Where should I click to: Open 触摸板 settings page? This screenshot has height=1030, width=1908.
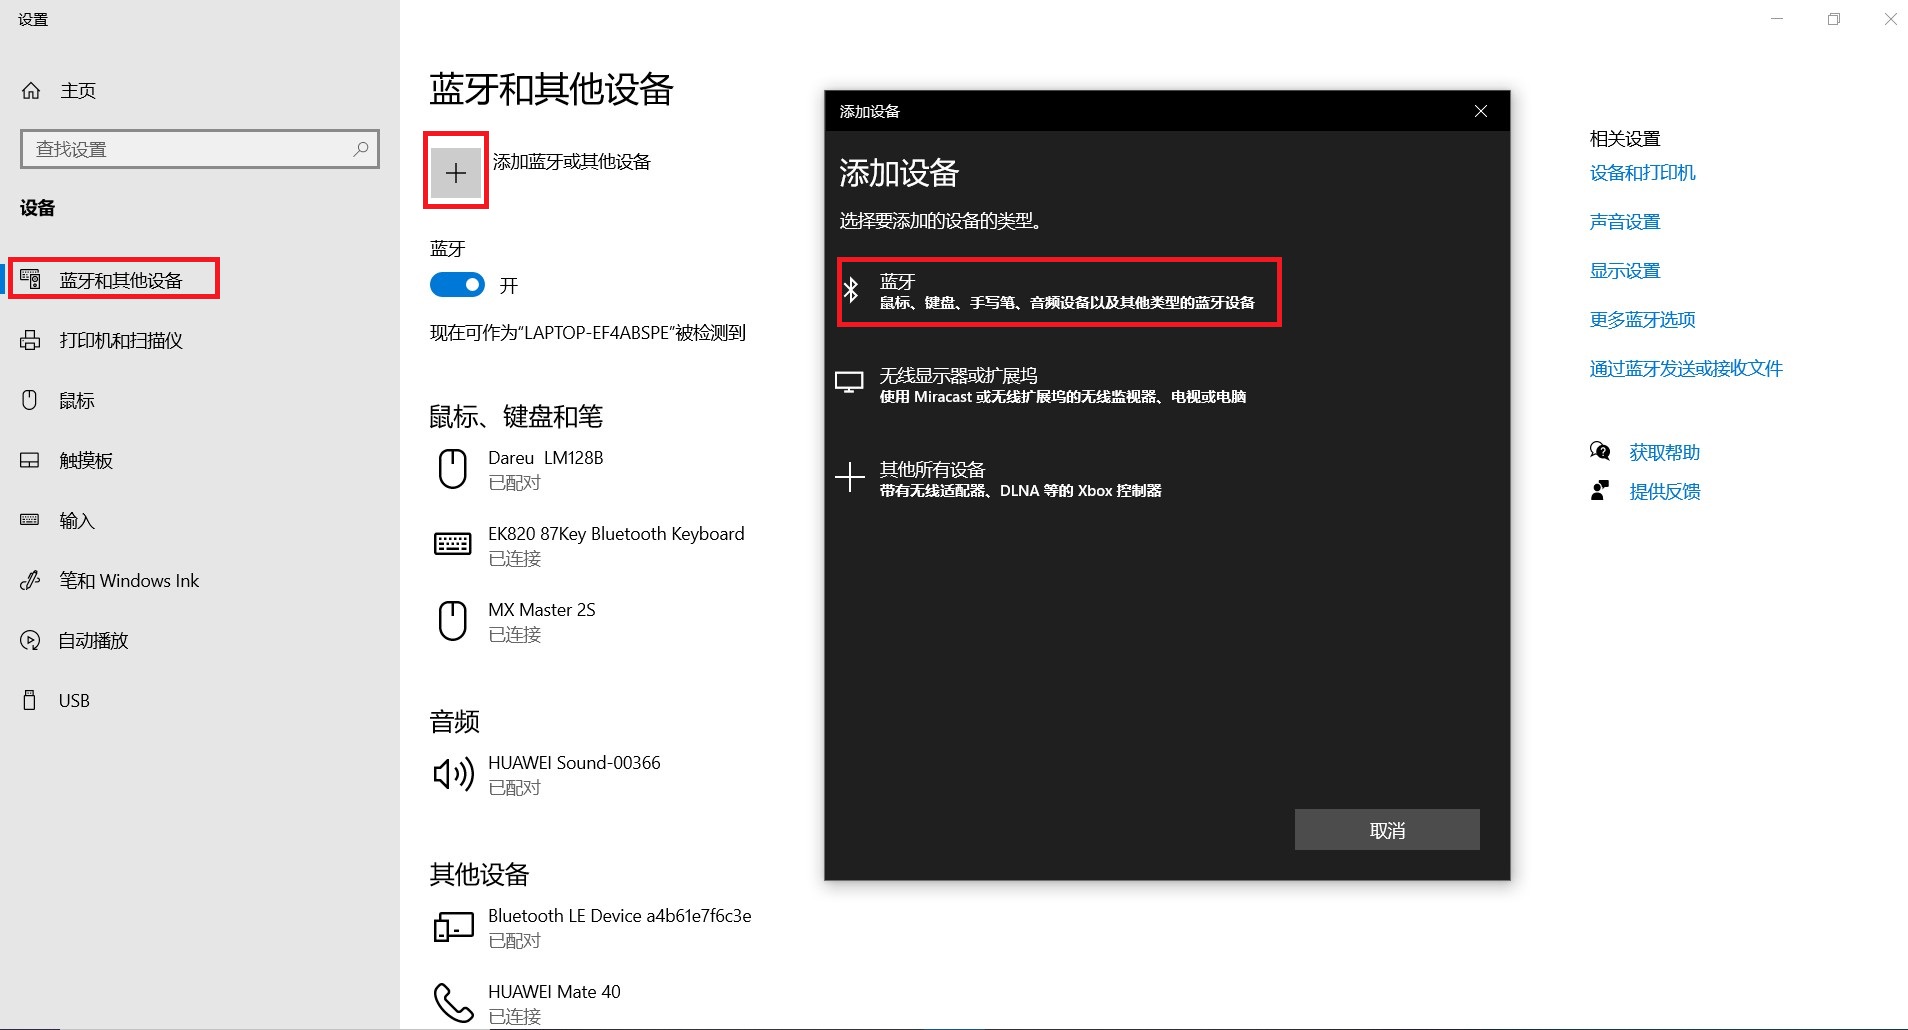(x=85, y=461)
